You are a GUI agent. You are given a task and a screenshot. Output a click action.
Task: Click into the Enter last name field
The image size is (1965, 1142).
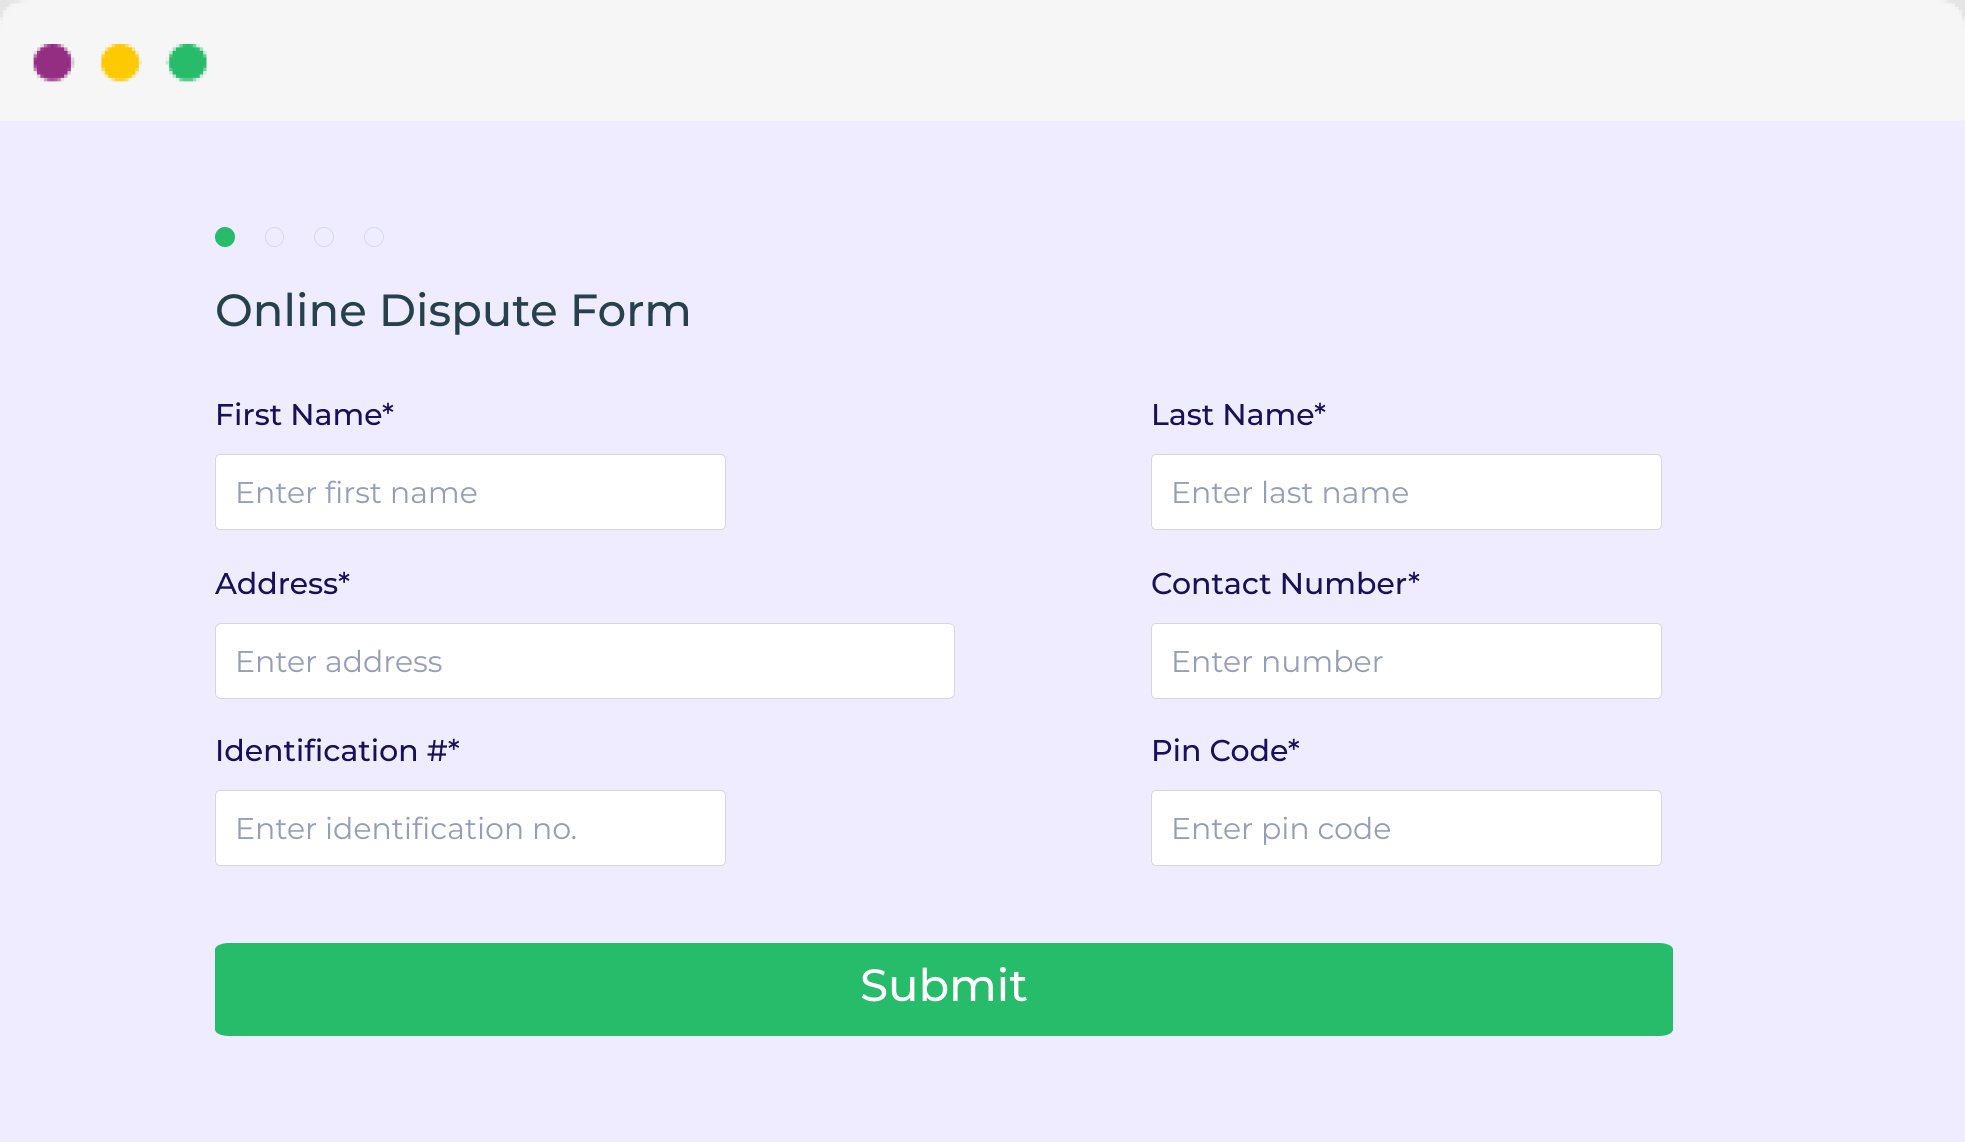[x=1406, y=492]
